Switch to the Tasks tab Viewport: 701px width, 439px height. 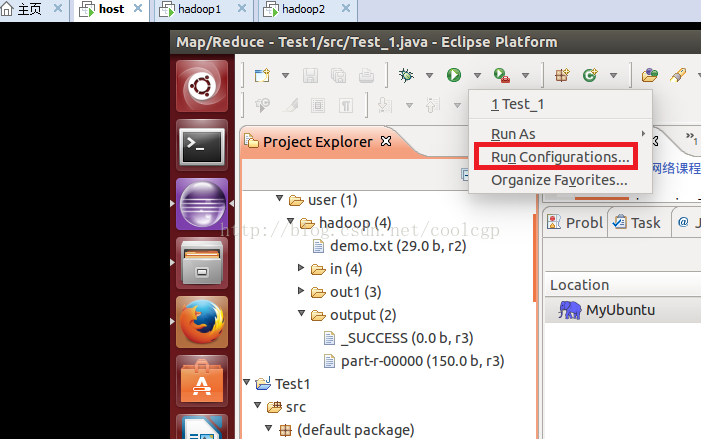(637, 222)
